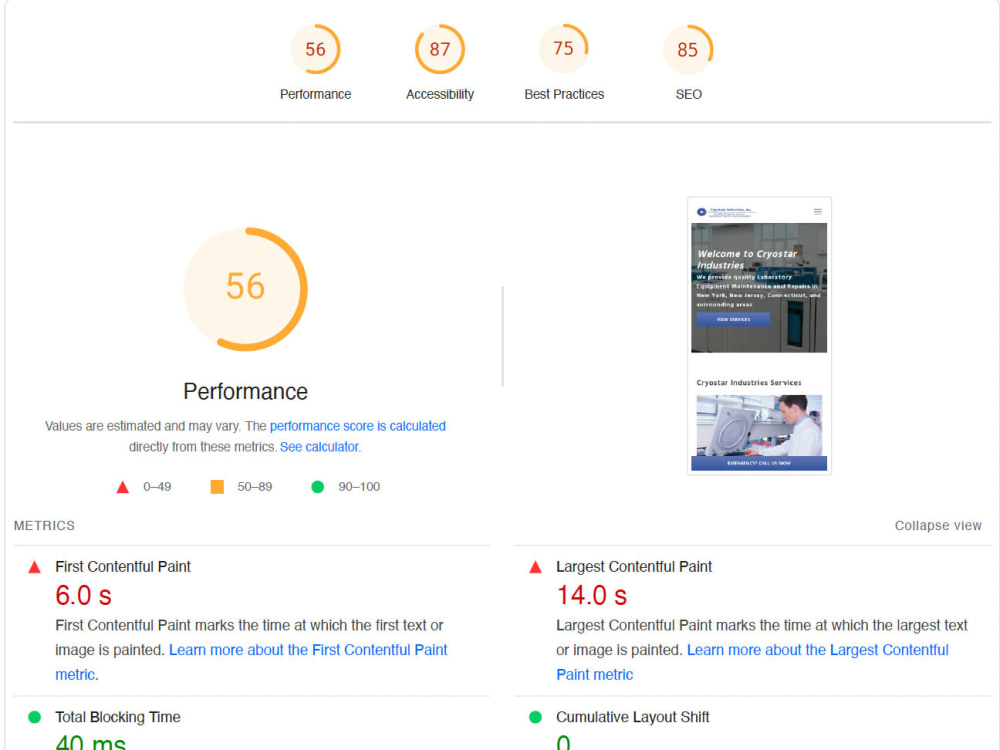Viewport: 1000px width, 750px height.
Task: Click the Accessibility score gauge showing 87
Action: click(439, 49)
